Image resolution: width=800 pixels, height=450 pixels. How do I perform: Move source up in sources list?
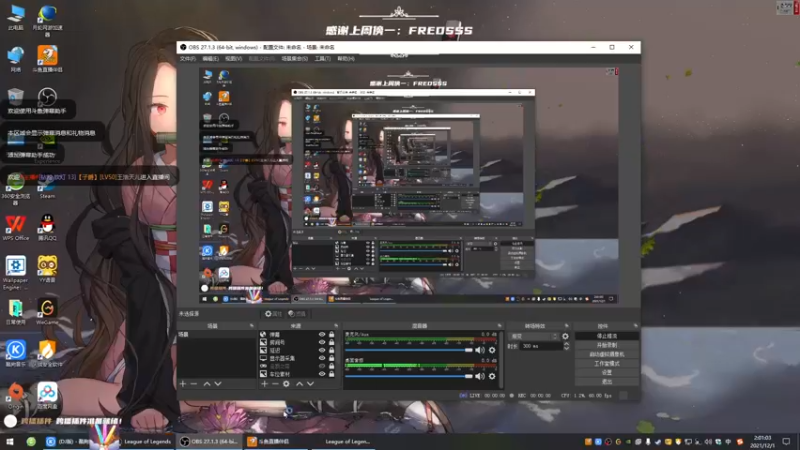coord(299,384)
